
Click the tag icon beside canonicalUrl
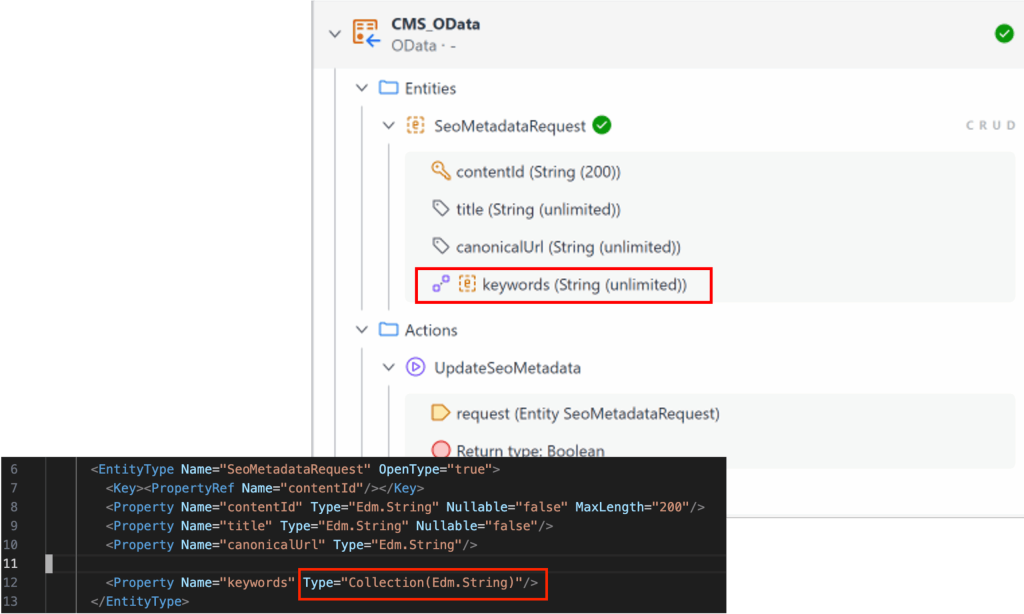click(440, 247)
